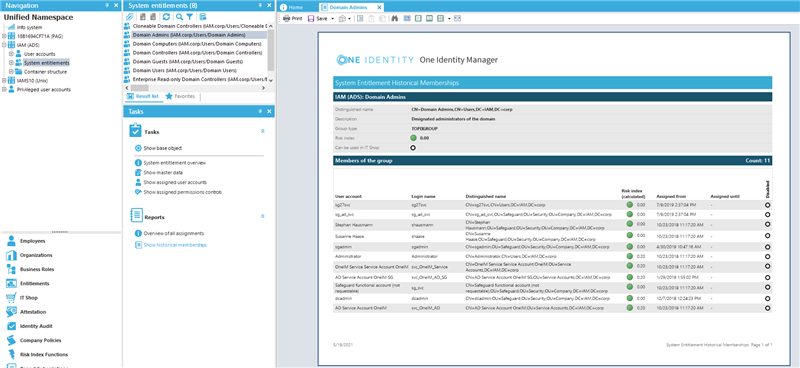Select Privileged user accounts tree item
Viewport: 800px width, 368px height.
pyautogui.click(x=44, y=89)
